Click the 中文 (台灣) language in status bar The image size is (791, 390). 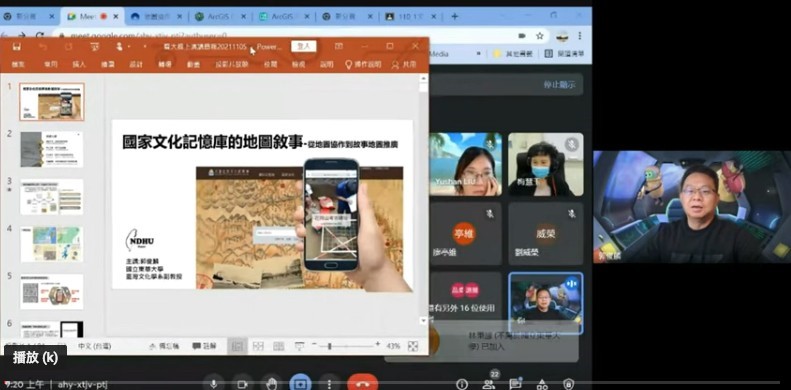pos(94,346)
